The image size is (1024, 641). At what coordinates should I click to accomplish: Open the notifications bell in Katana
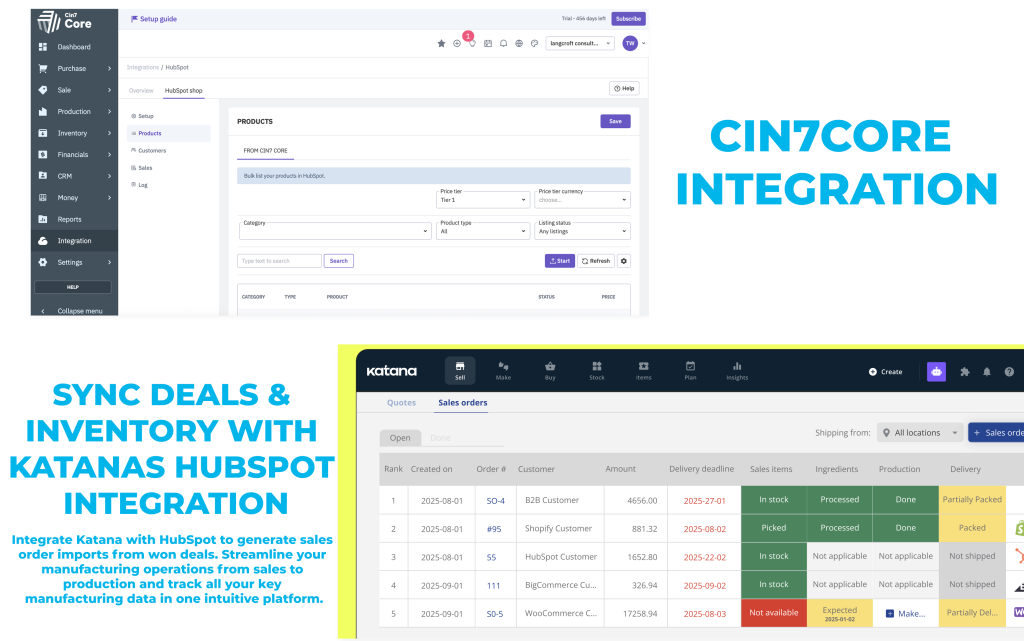click(x=987, y=372)
